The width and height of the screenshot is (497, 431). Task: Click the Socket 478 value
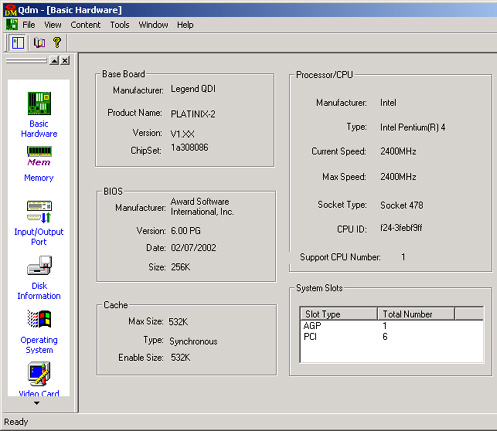402,205
